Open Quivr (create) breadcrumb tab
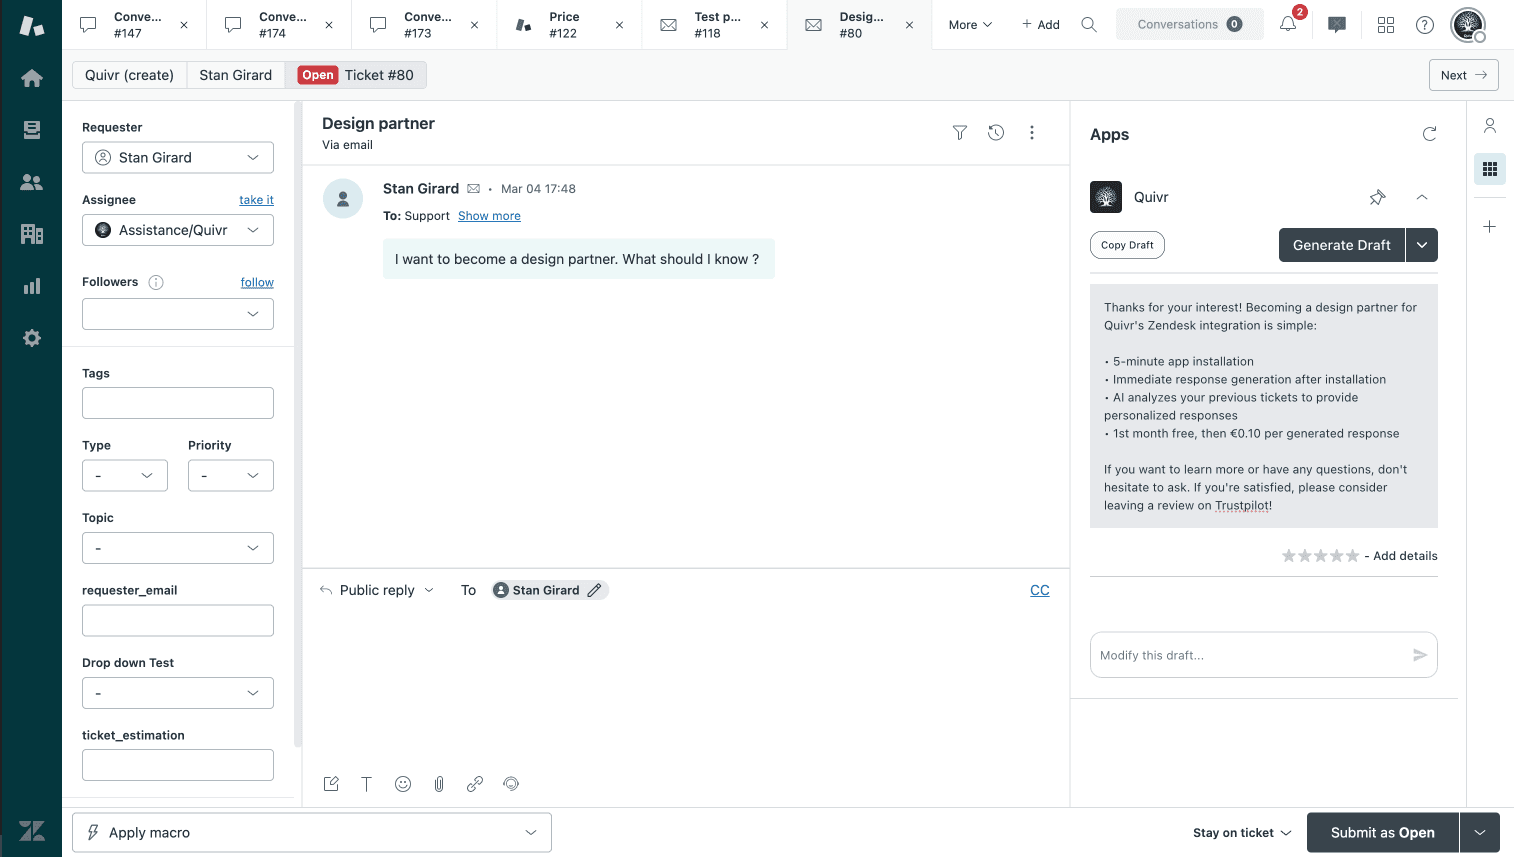The image size is (1514, 857). (x=130, y=75)
